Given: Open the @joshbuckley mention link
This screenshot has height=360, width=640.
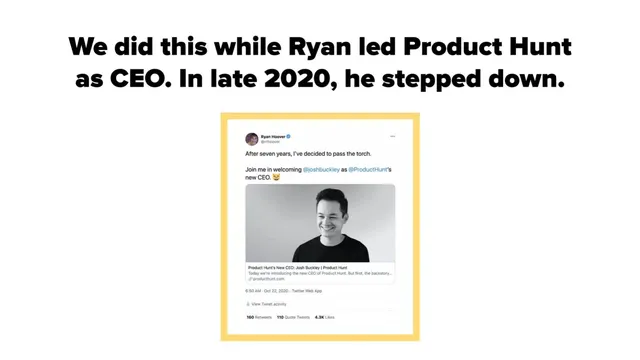Looking at the screenshot, I should tap(321, 169).
